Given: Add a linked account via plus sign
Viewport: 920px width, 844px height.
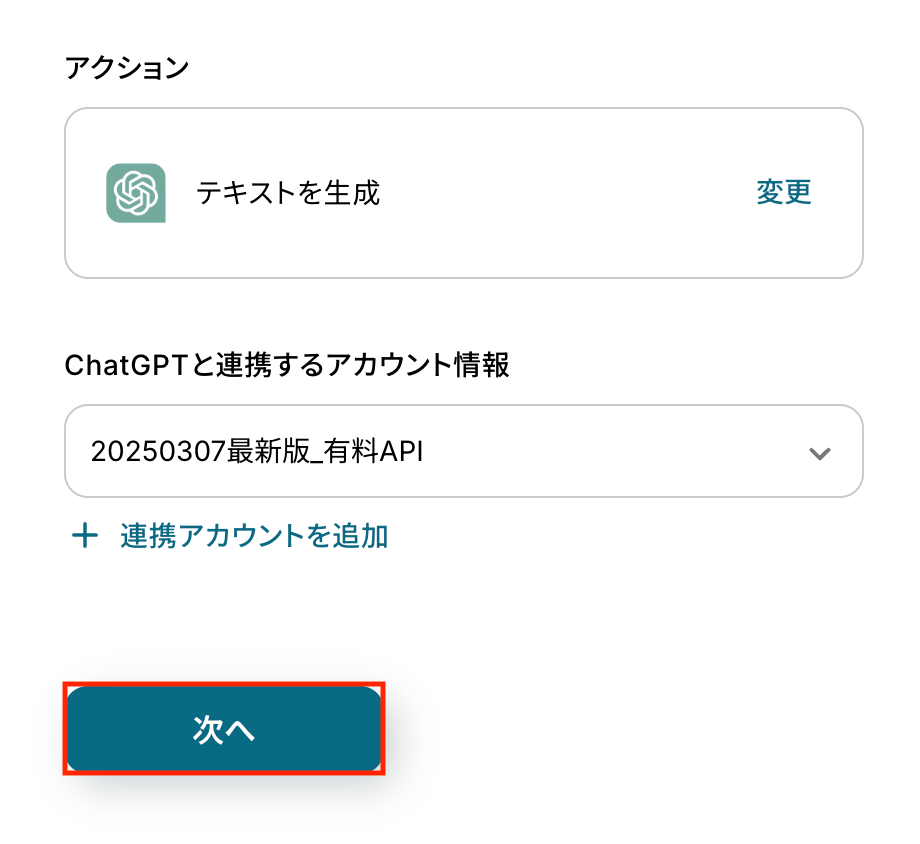Looking at the screenshot, I should click(85, 537).
